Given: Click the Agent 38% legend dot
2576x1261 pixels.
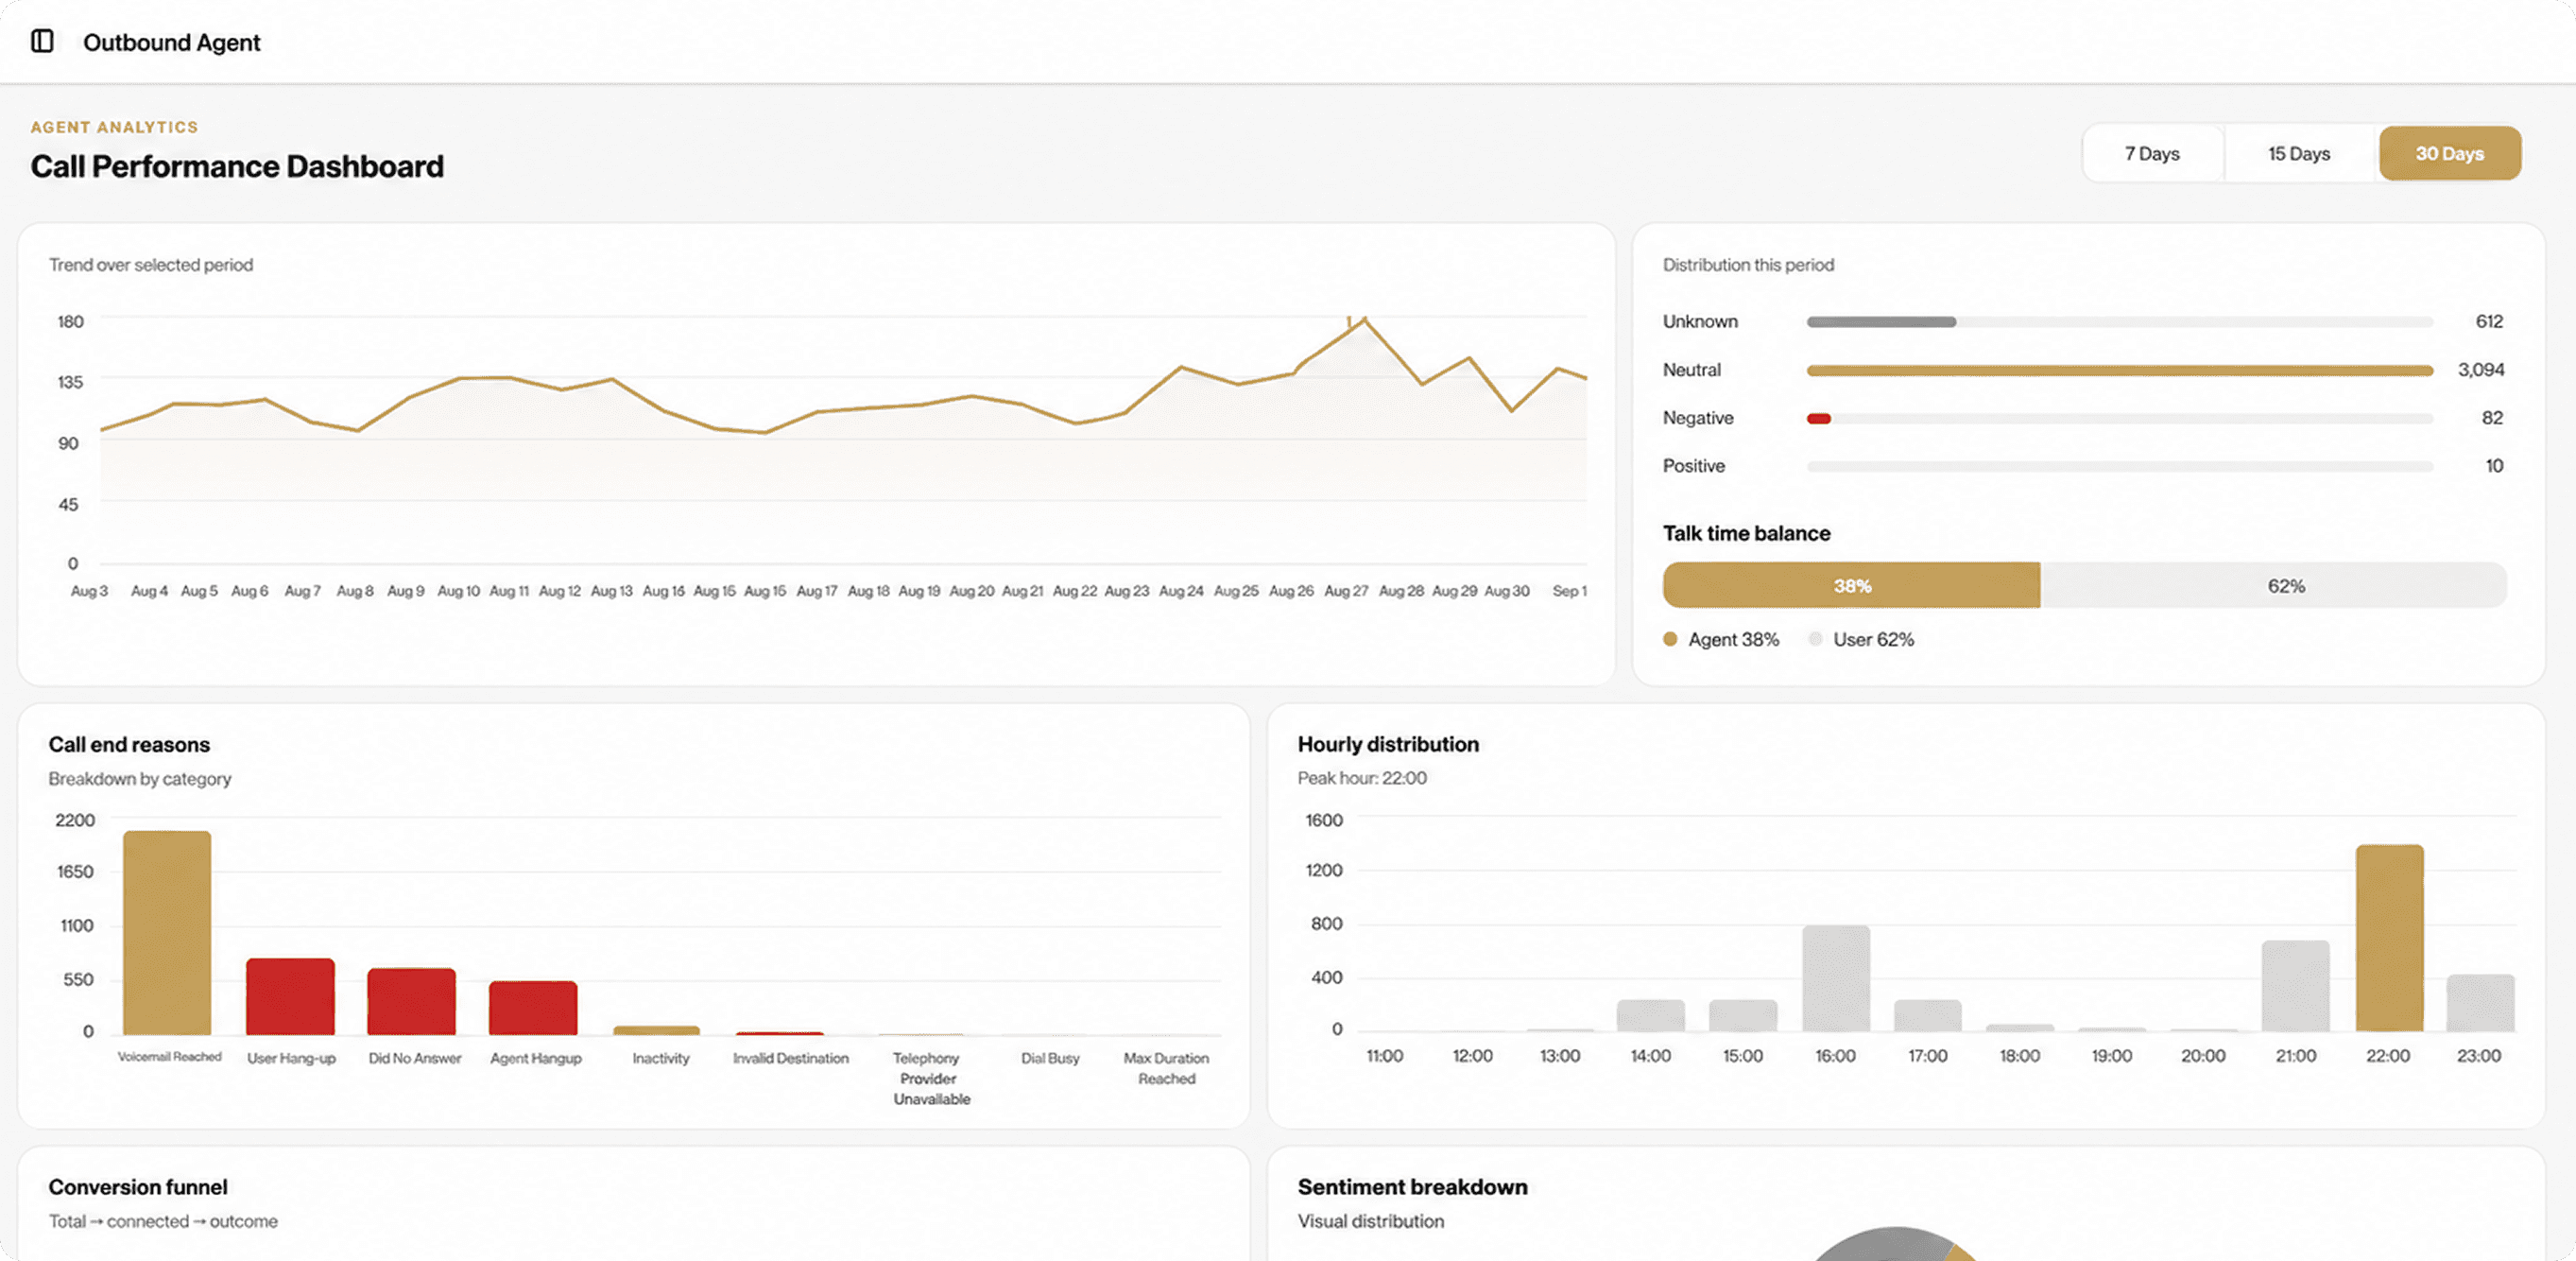Looking at the screenshot, I should tap(1669, 639).
